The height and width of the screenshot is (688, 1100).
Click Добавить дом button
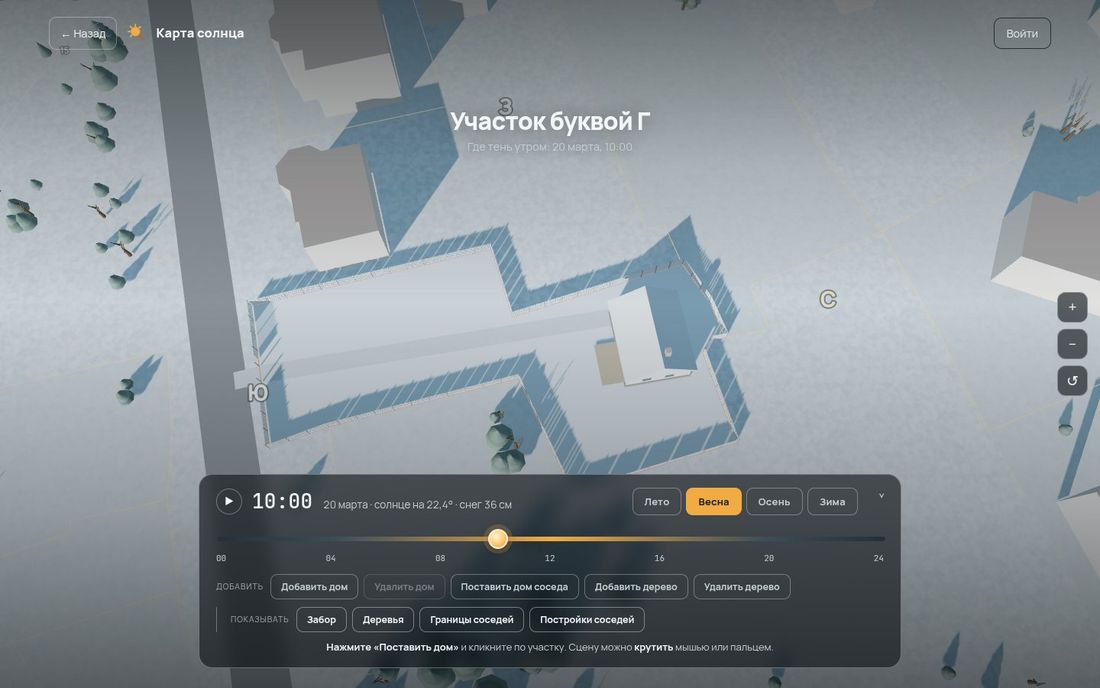coord(314,587)
